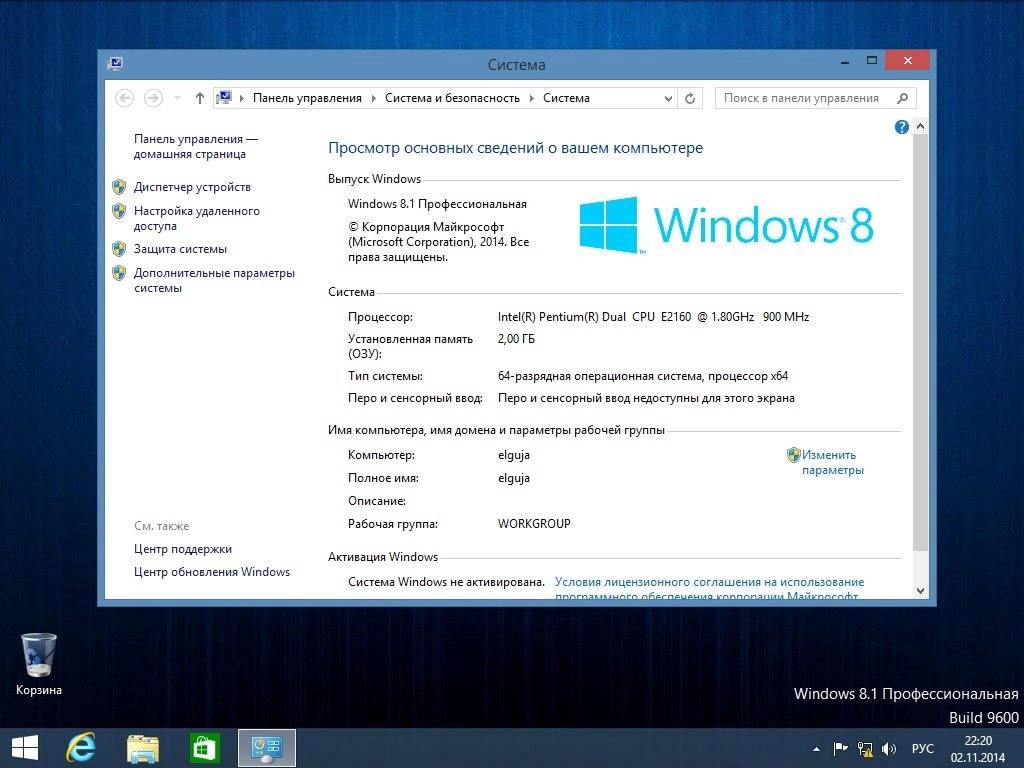Click the computer icon in address bar
1024x768 pixels.
pos(224,98)
